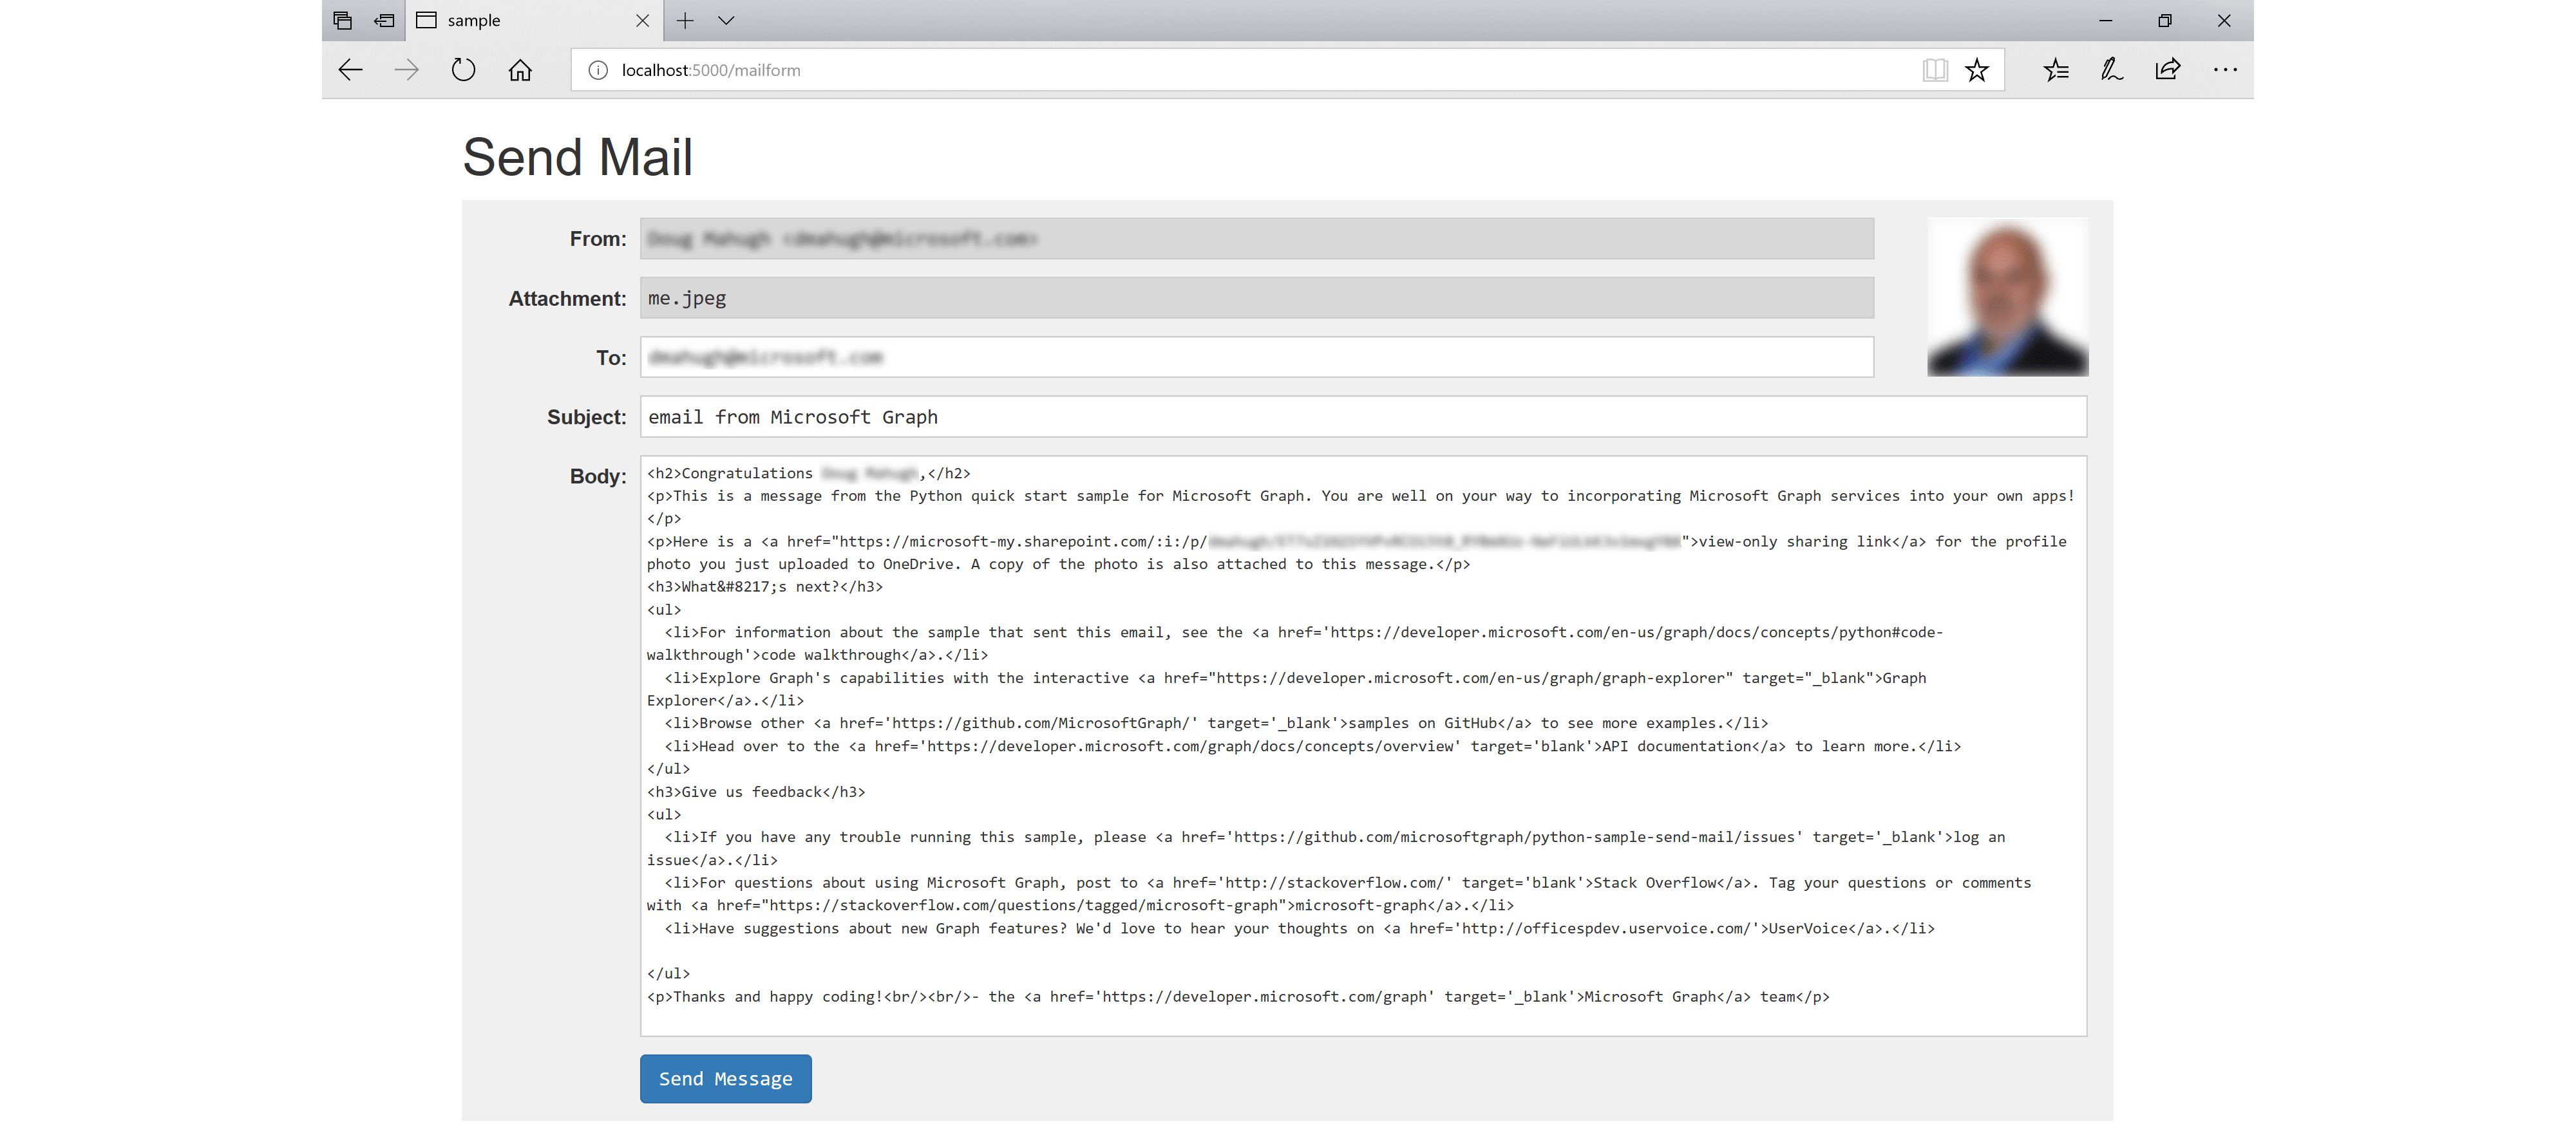View site information in the address bar
Screen dimensions: 2576x1133
click(597, 69)
